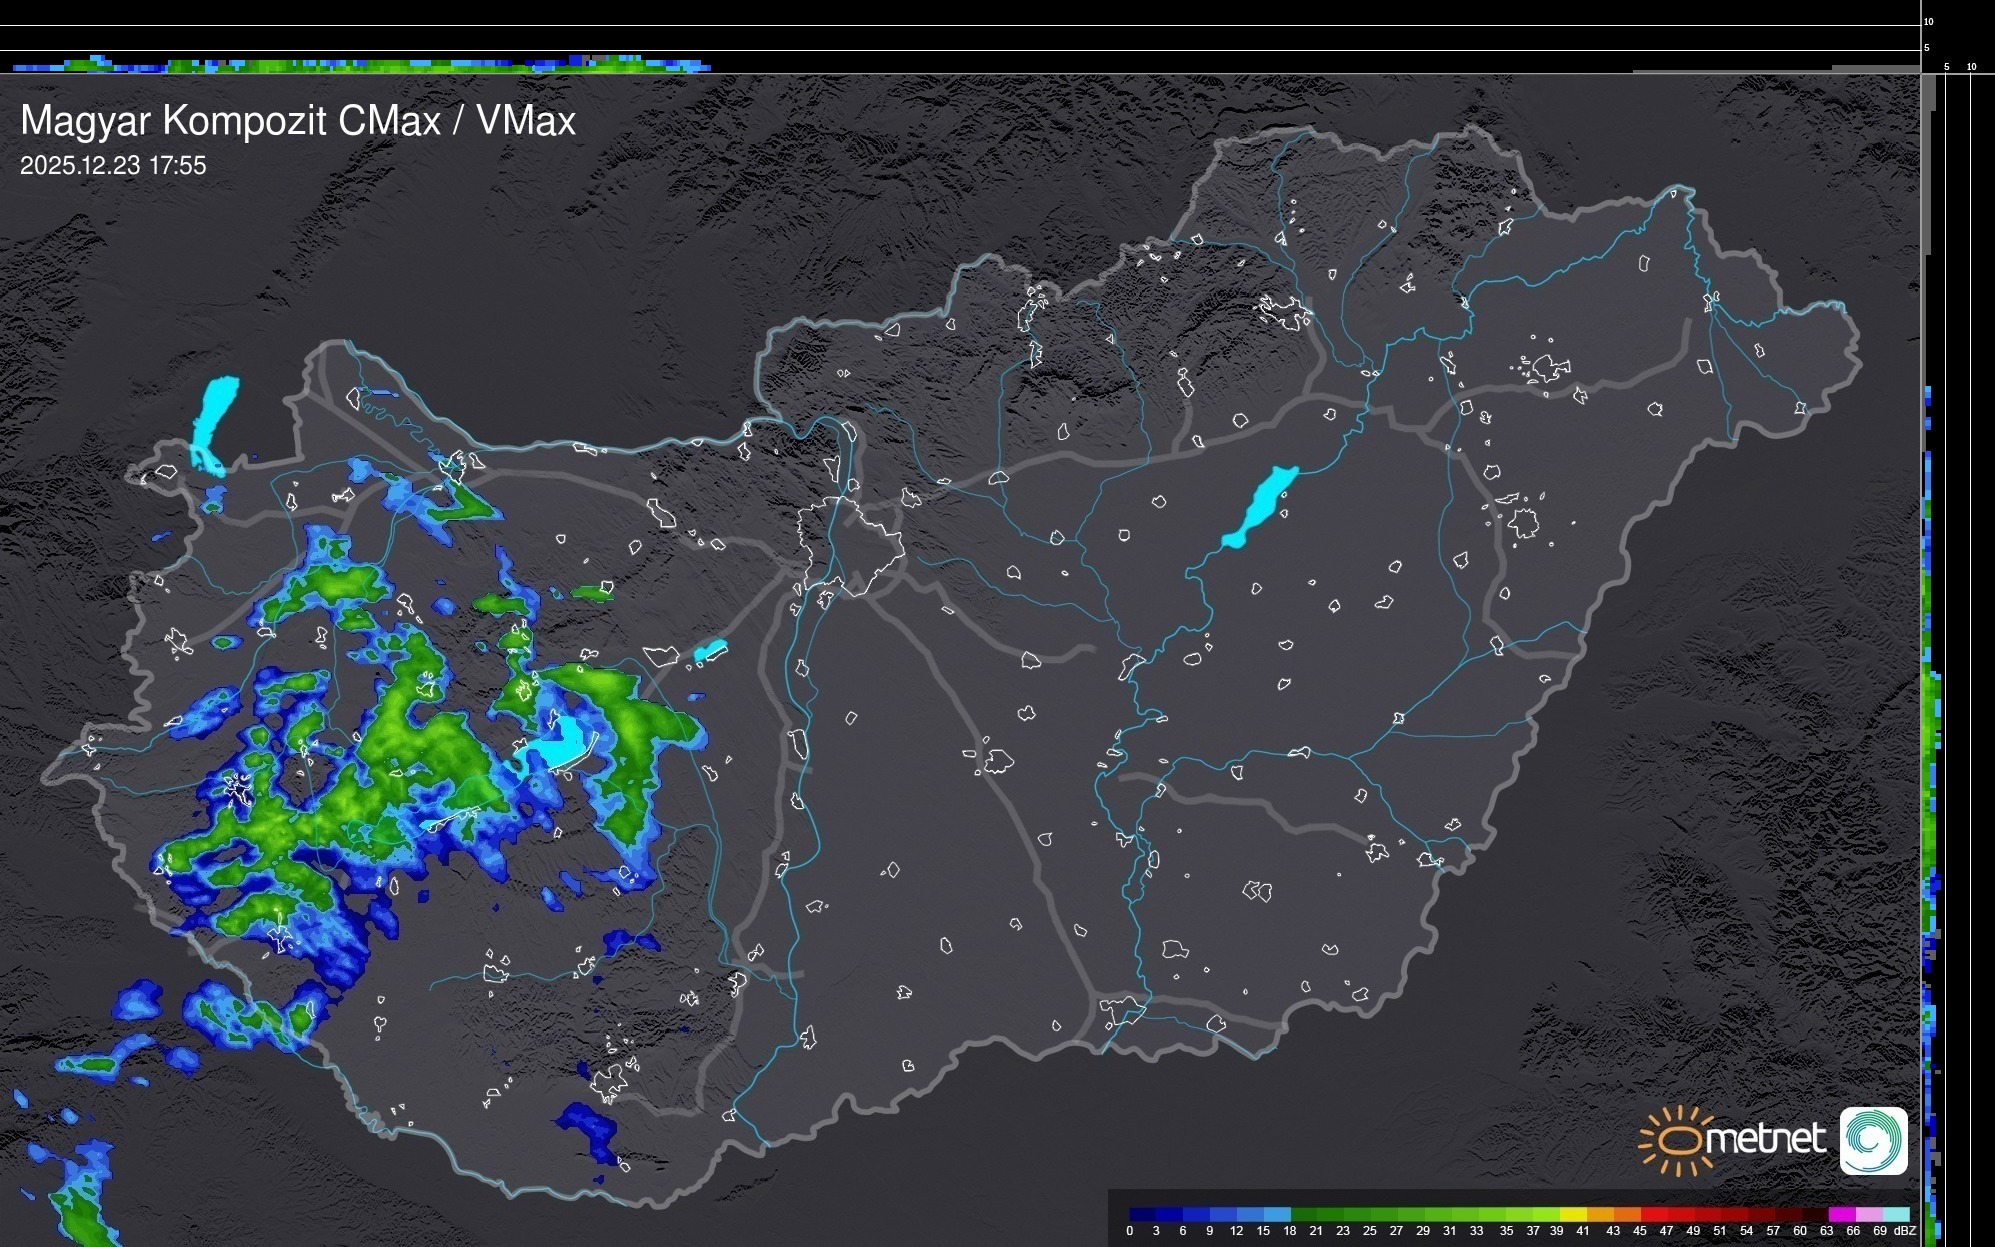
Task: Click the metnet wordmark text
Action: tap(1765, 1139)
